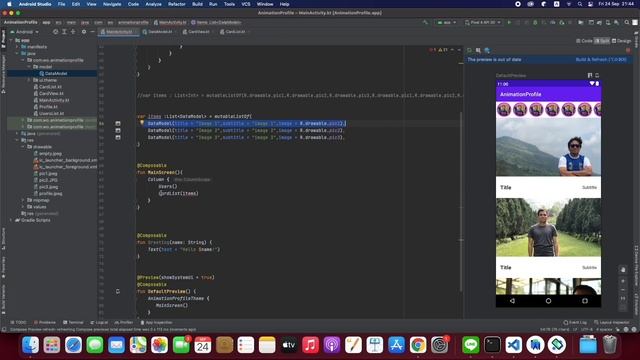Switch to Design editor view
The height and width of the screenshot is (360, 640).
(x=621, y=41)
